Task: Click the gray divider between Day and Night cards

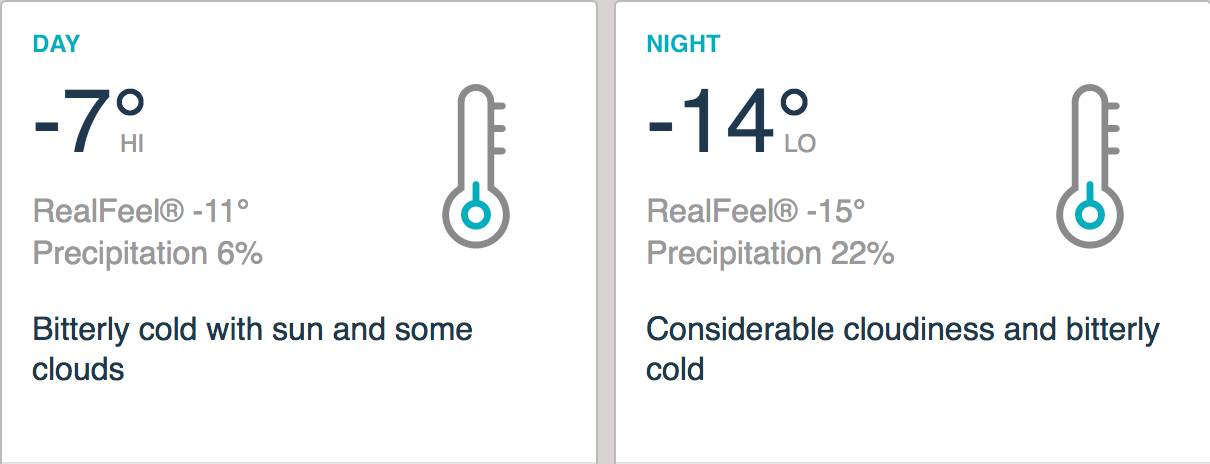Action: [x=606, y=232]
